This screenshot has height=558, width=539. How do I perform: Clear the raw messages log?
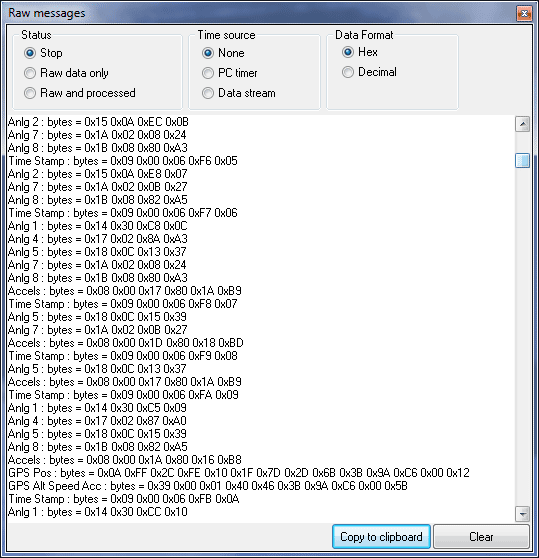point(481,536)
